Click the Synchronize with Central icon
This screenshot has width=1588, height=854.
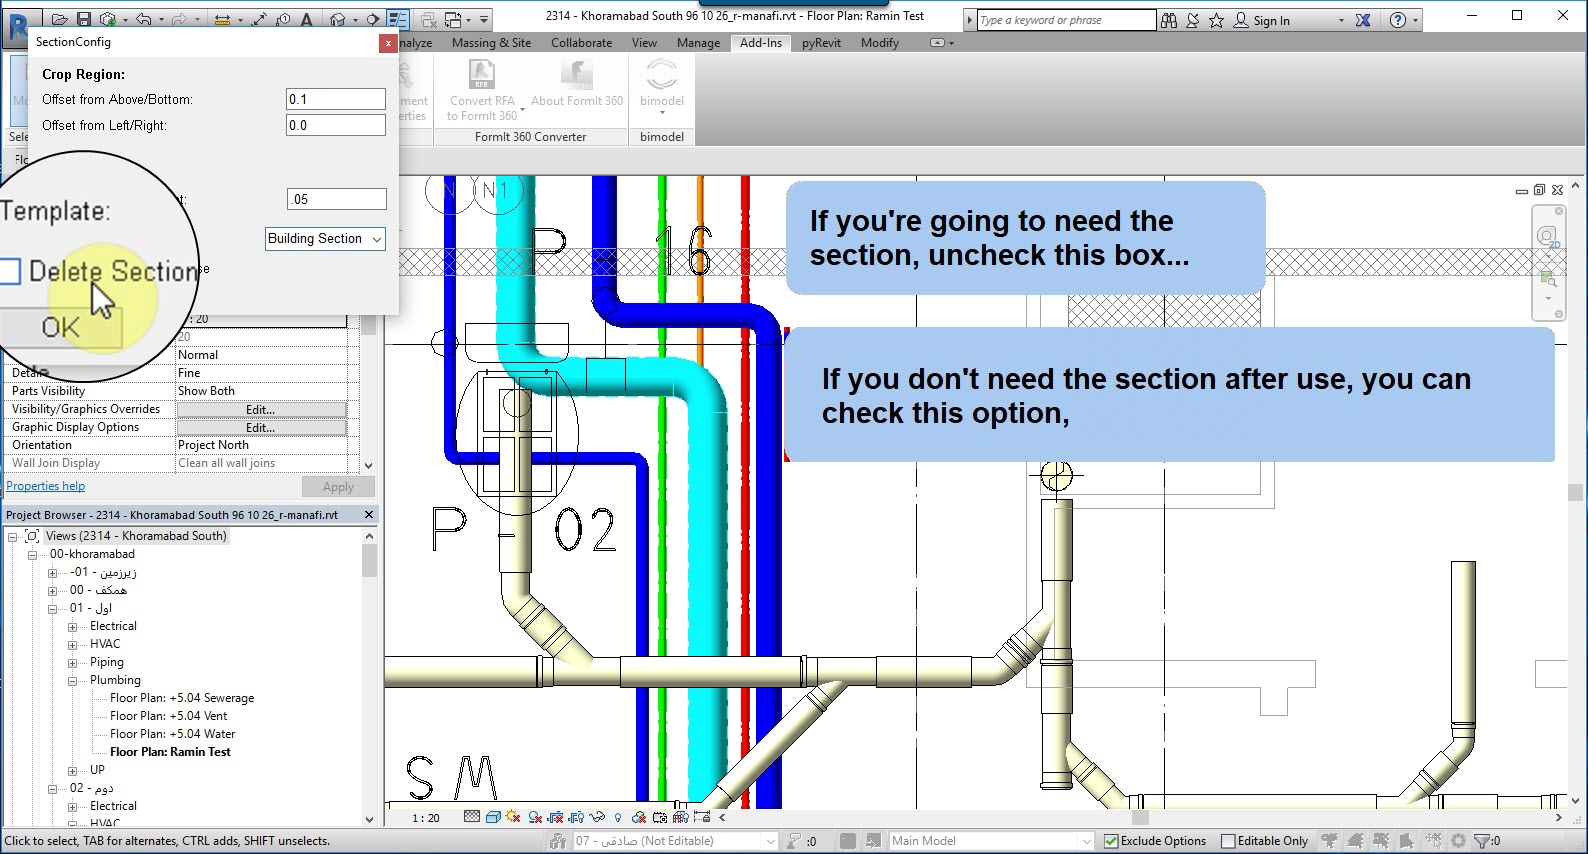[x=108, y=19]
